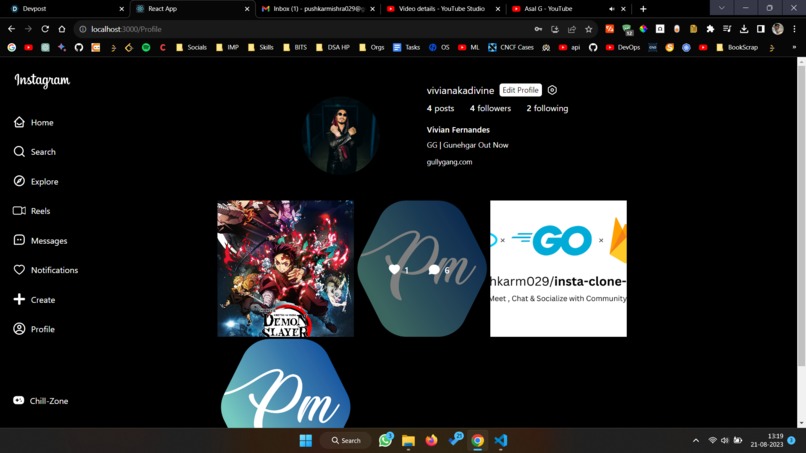Click the Edit Profile button

pos(520,90)
